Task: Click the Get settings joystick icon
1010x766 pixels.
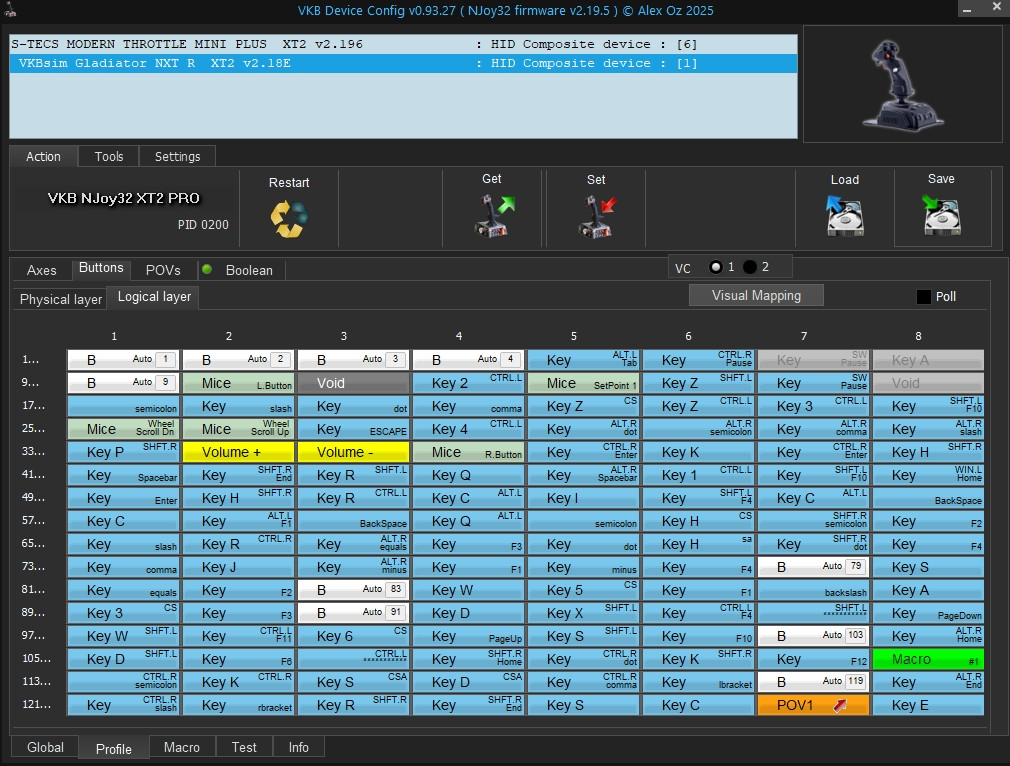Action: click(493, 216)
